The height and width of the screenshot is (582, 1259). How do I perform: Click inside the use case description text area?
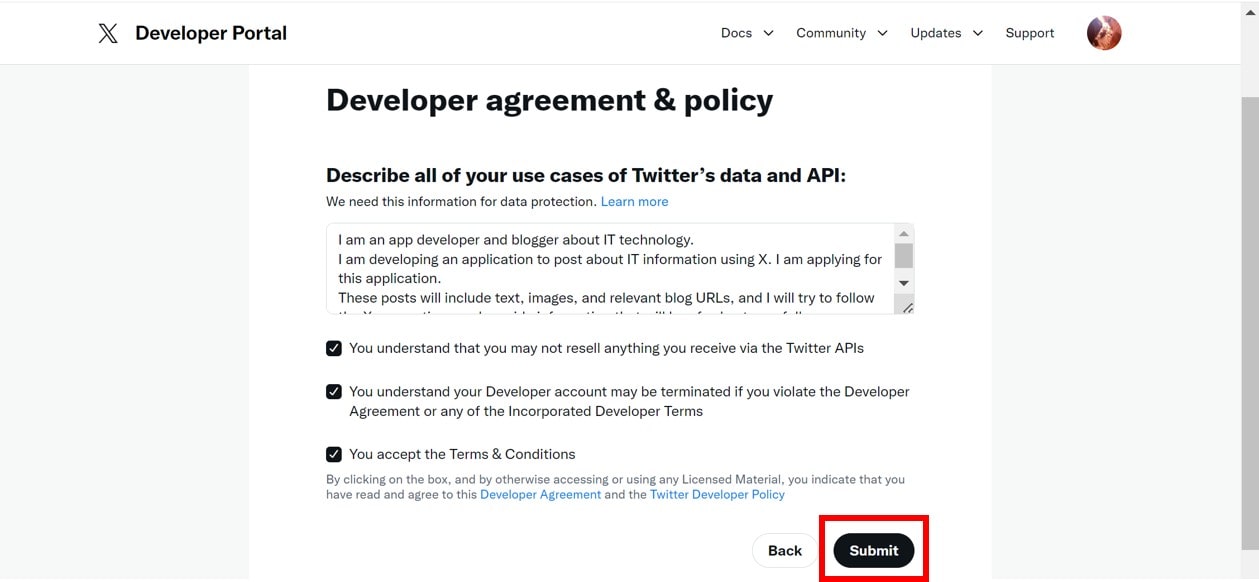click(610, 268)
